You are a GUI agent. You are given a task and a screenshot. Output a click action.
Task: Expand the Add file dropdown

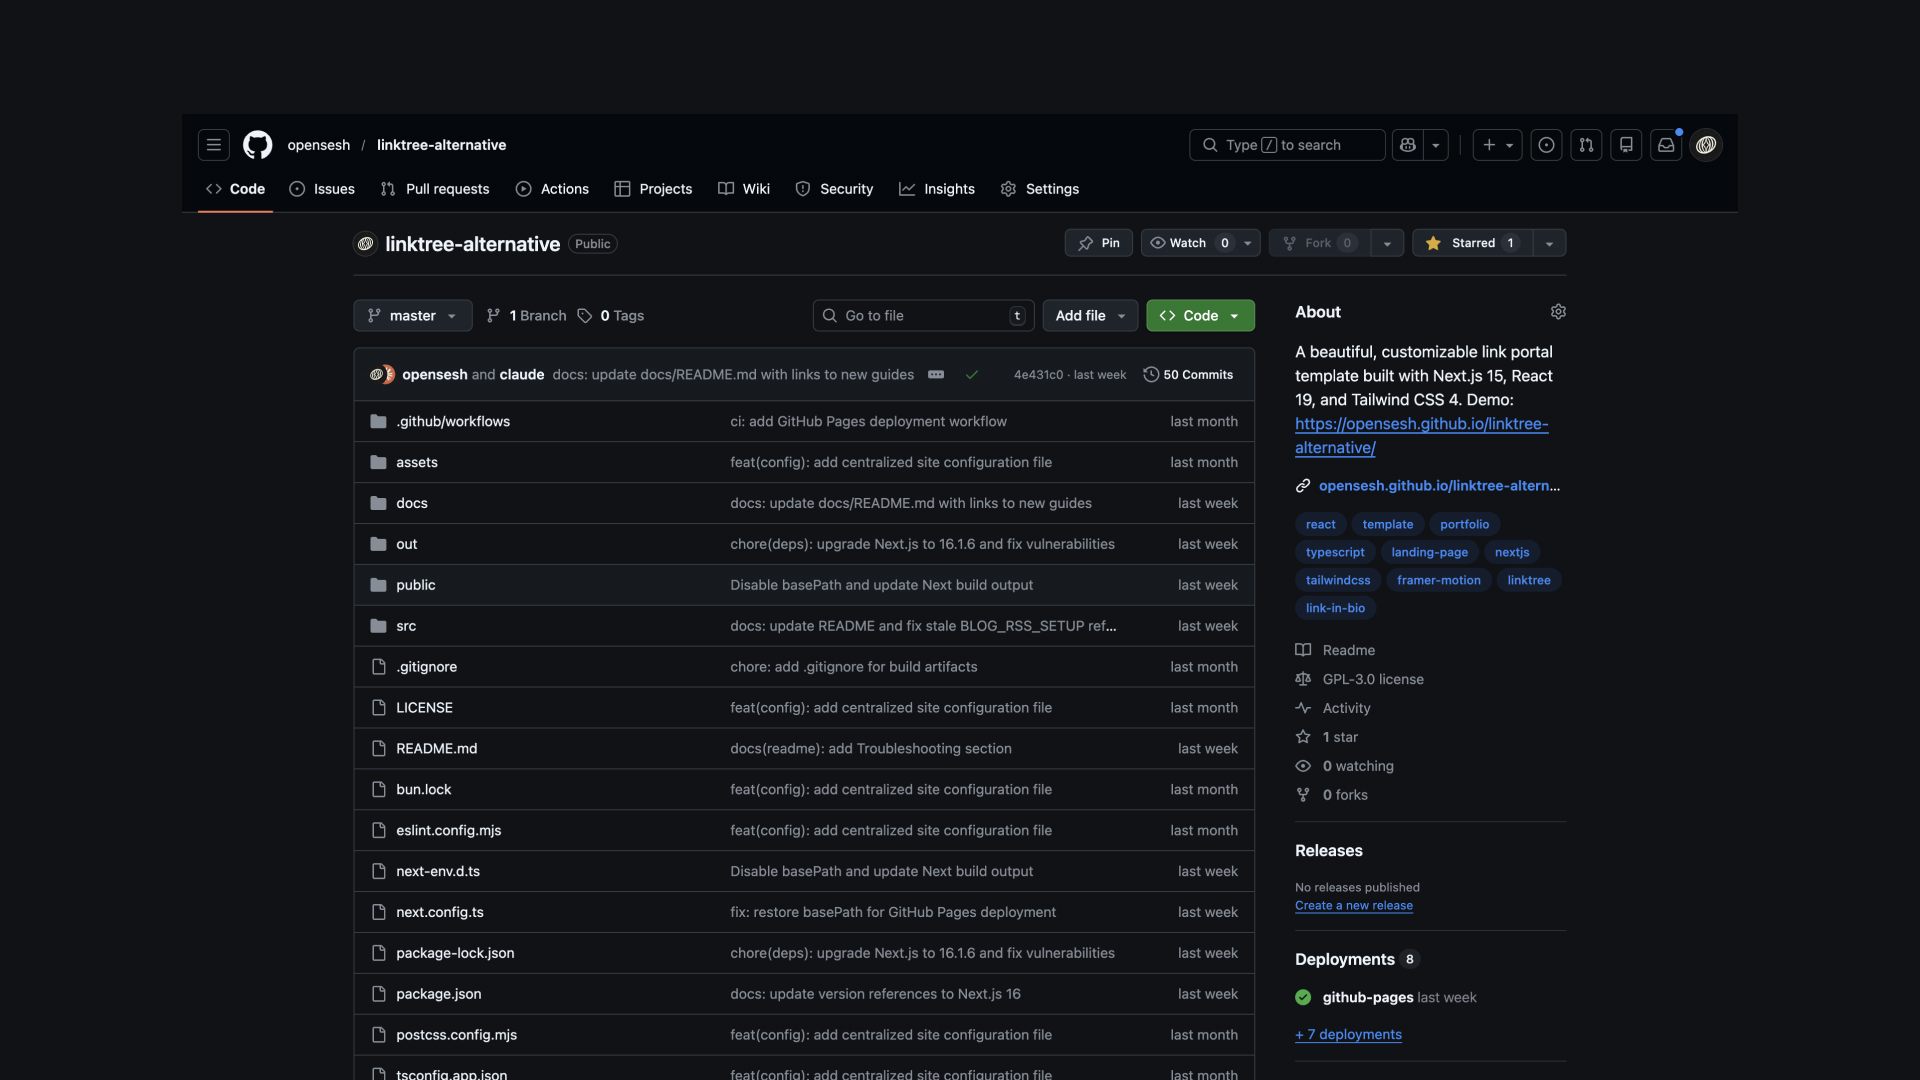(x=1090, y=316)
